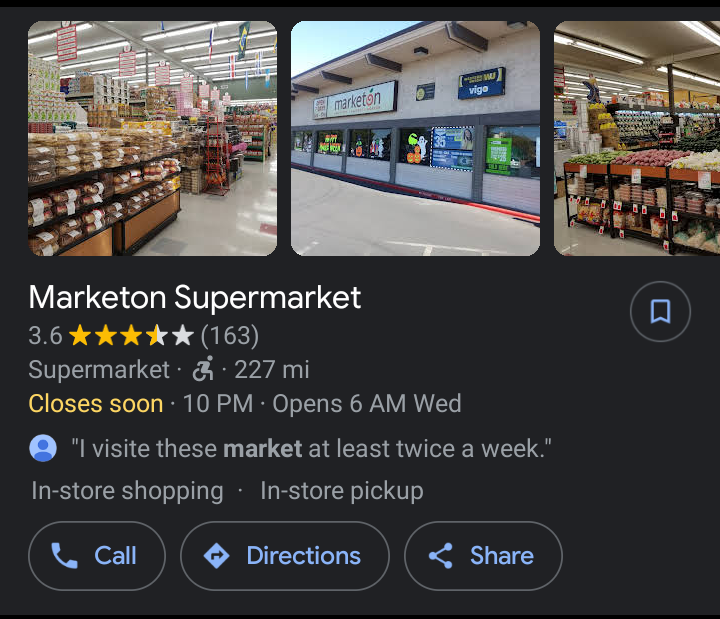This screenshot has width=720, height=619.
Task: Tap the share icon
Action: tap(441, 556)
